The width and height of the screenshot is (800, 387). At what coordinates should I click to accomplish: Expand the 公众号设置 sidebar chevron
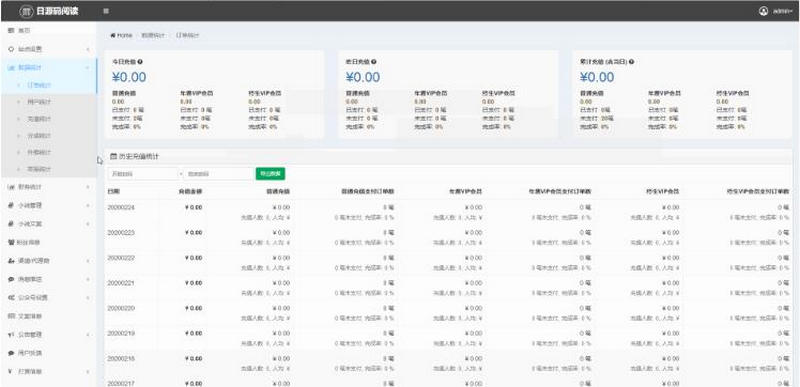coord(88,298)
